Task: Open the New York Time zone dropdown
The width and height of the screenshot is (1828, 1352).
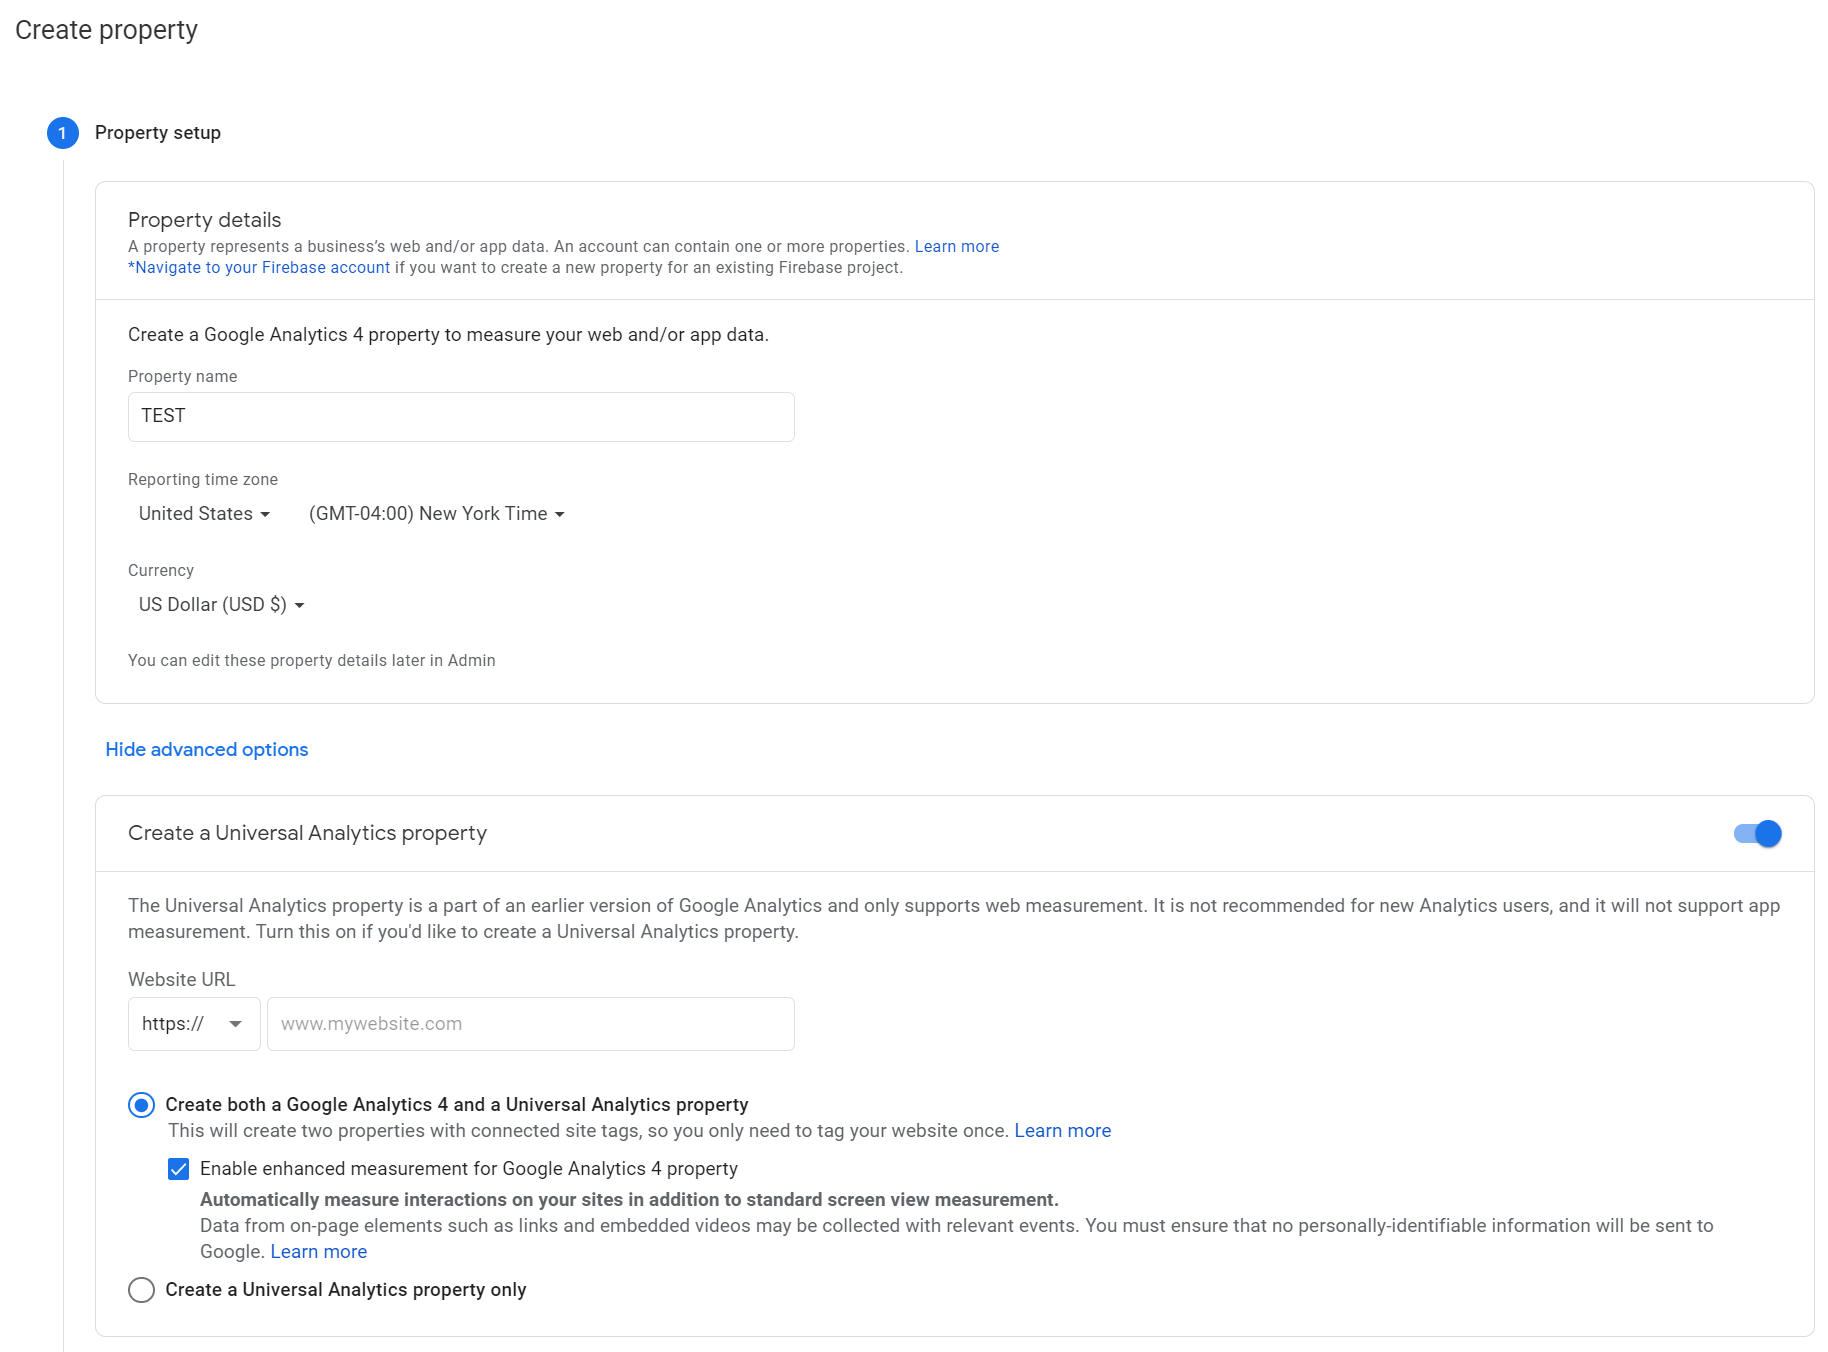Action: (x=436, y=514)
